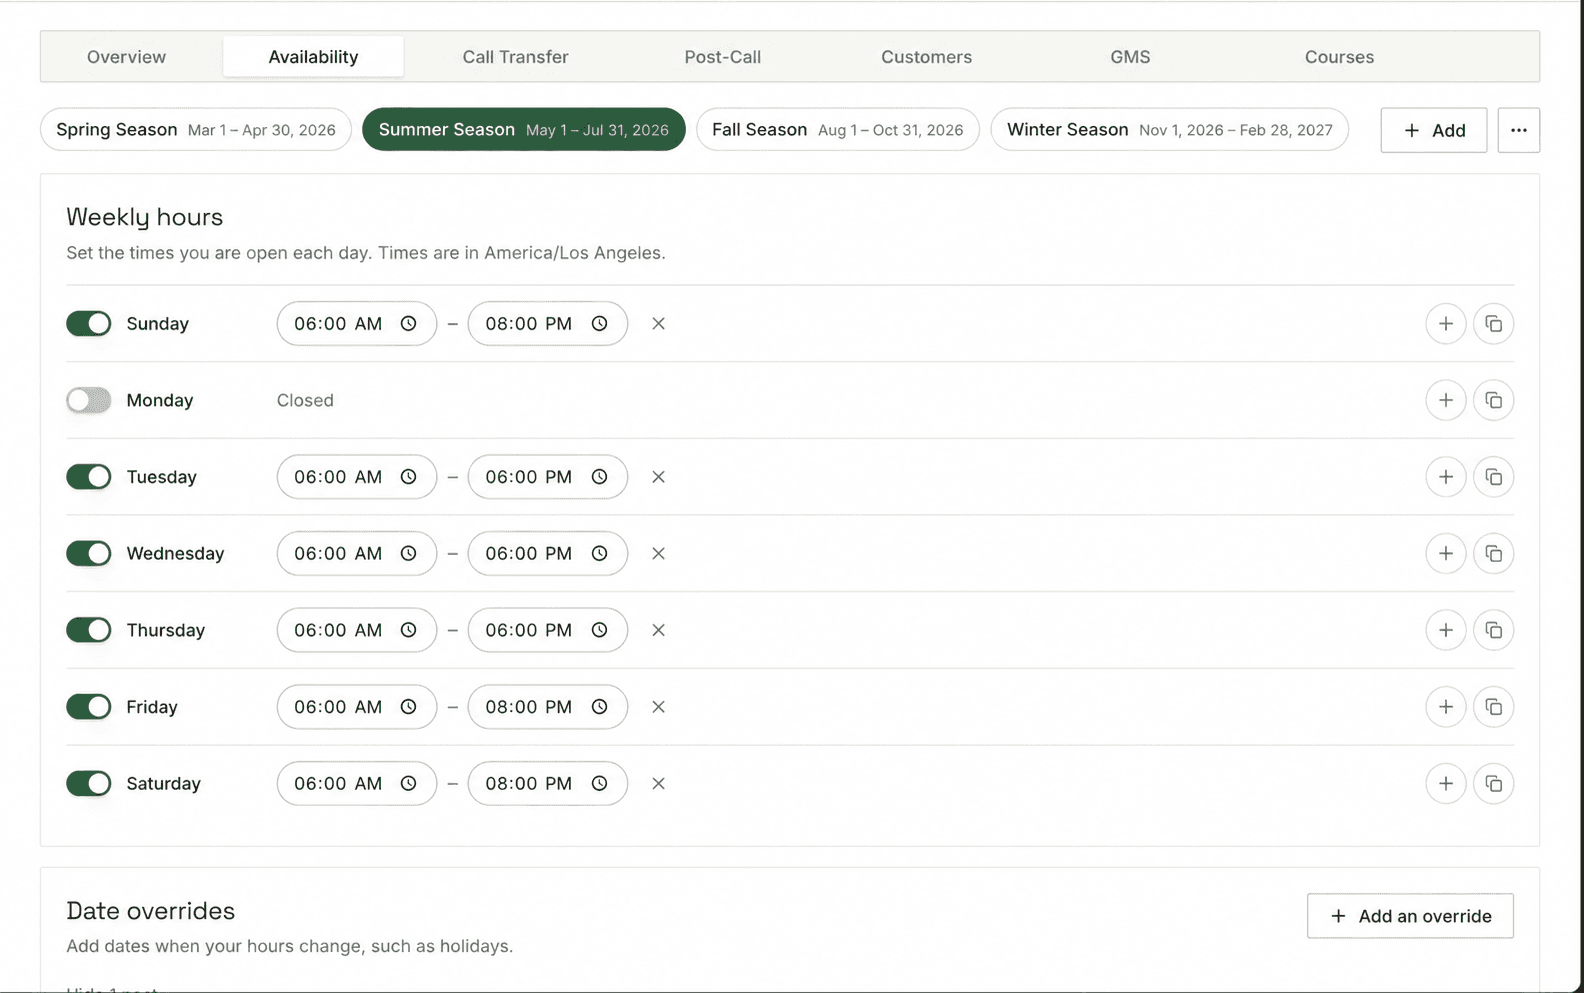Remove Friday's time range with the X
Viewport: 1584px width, 993px height.
(658, 707)
